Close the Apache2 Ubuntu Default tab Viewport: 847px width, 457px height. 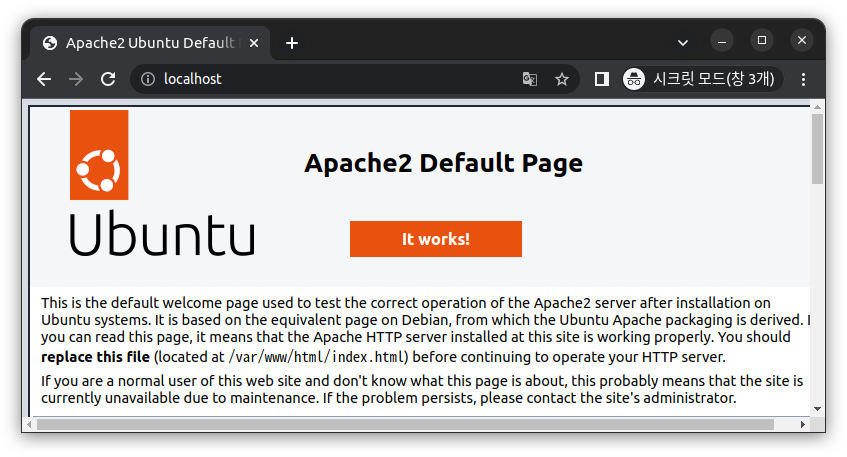[254, 43]
